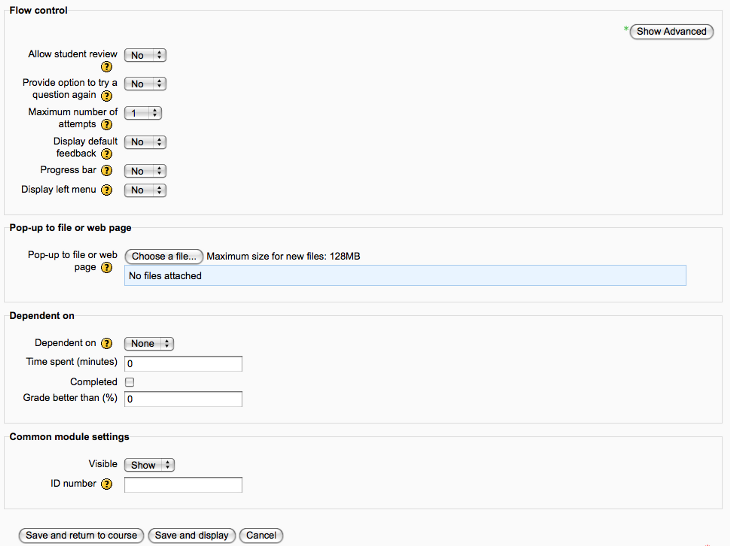Click 'Pop-up to file or web page' heading

[x=70, y=228]
